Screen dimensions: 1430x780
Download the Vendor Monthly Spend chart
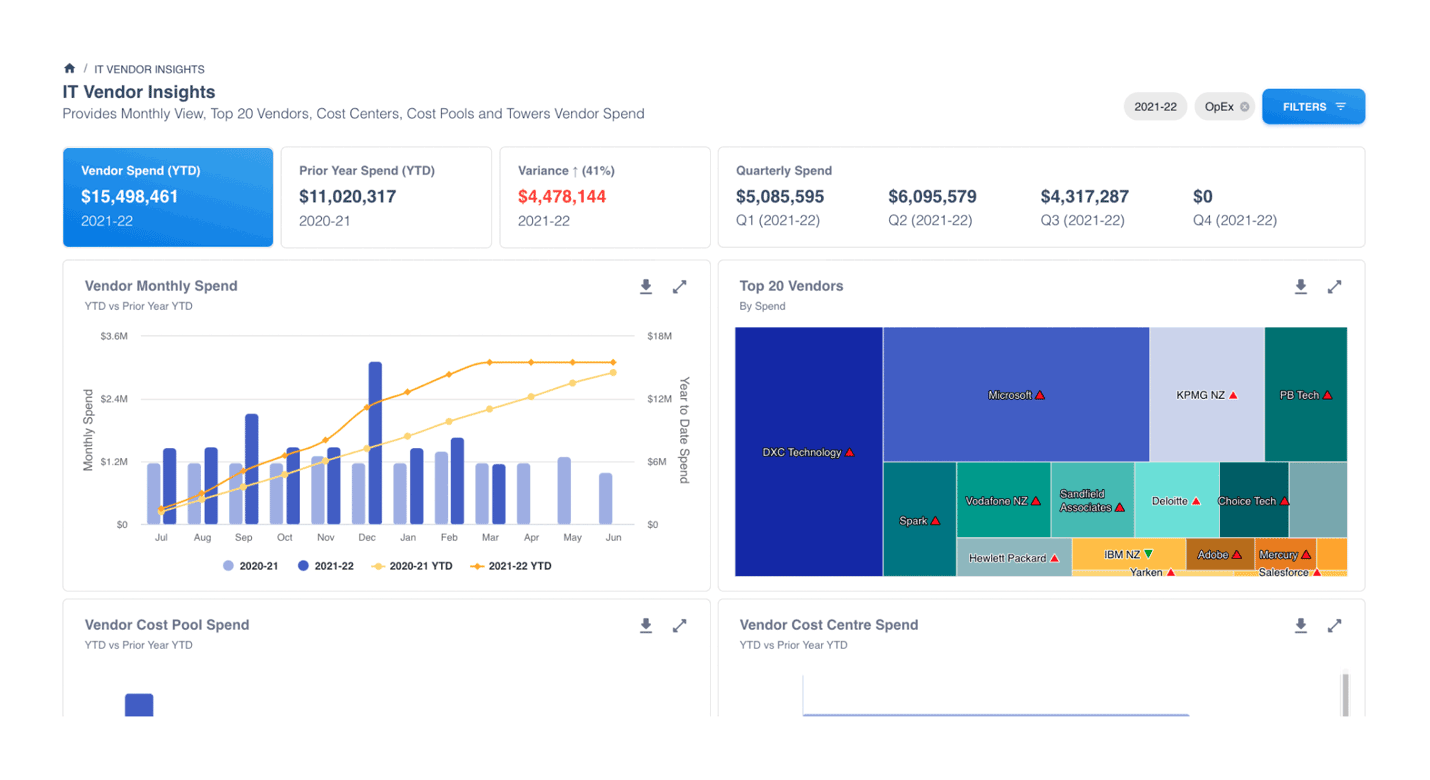[x=646, y=287]
